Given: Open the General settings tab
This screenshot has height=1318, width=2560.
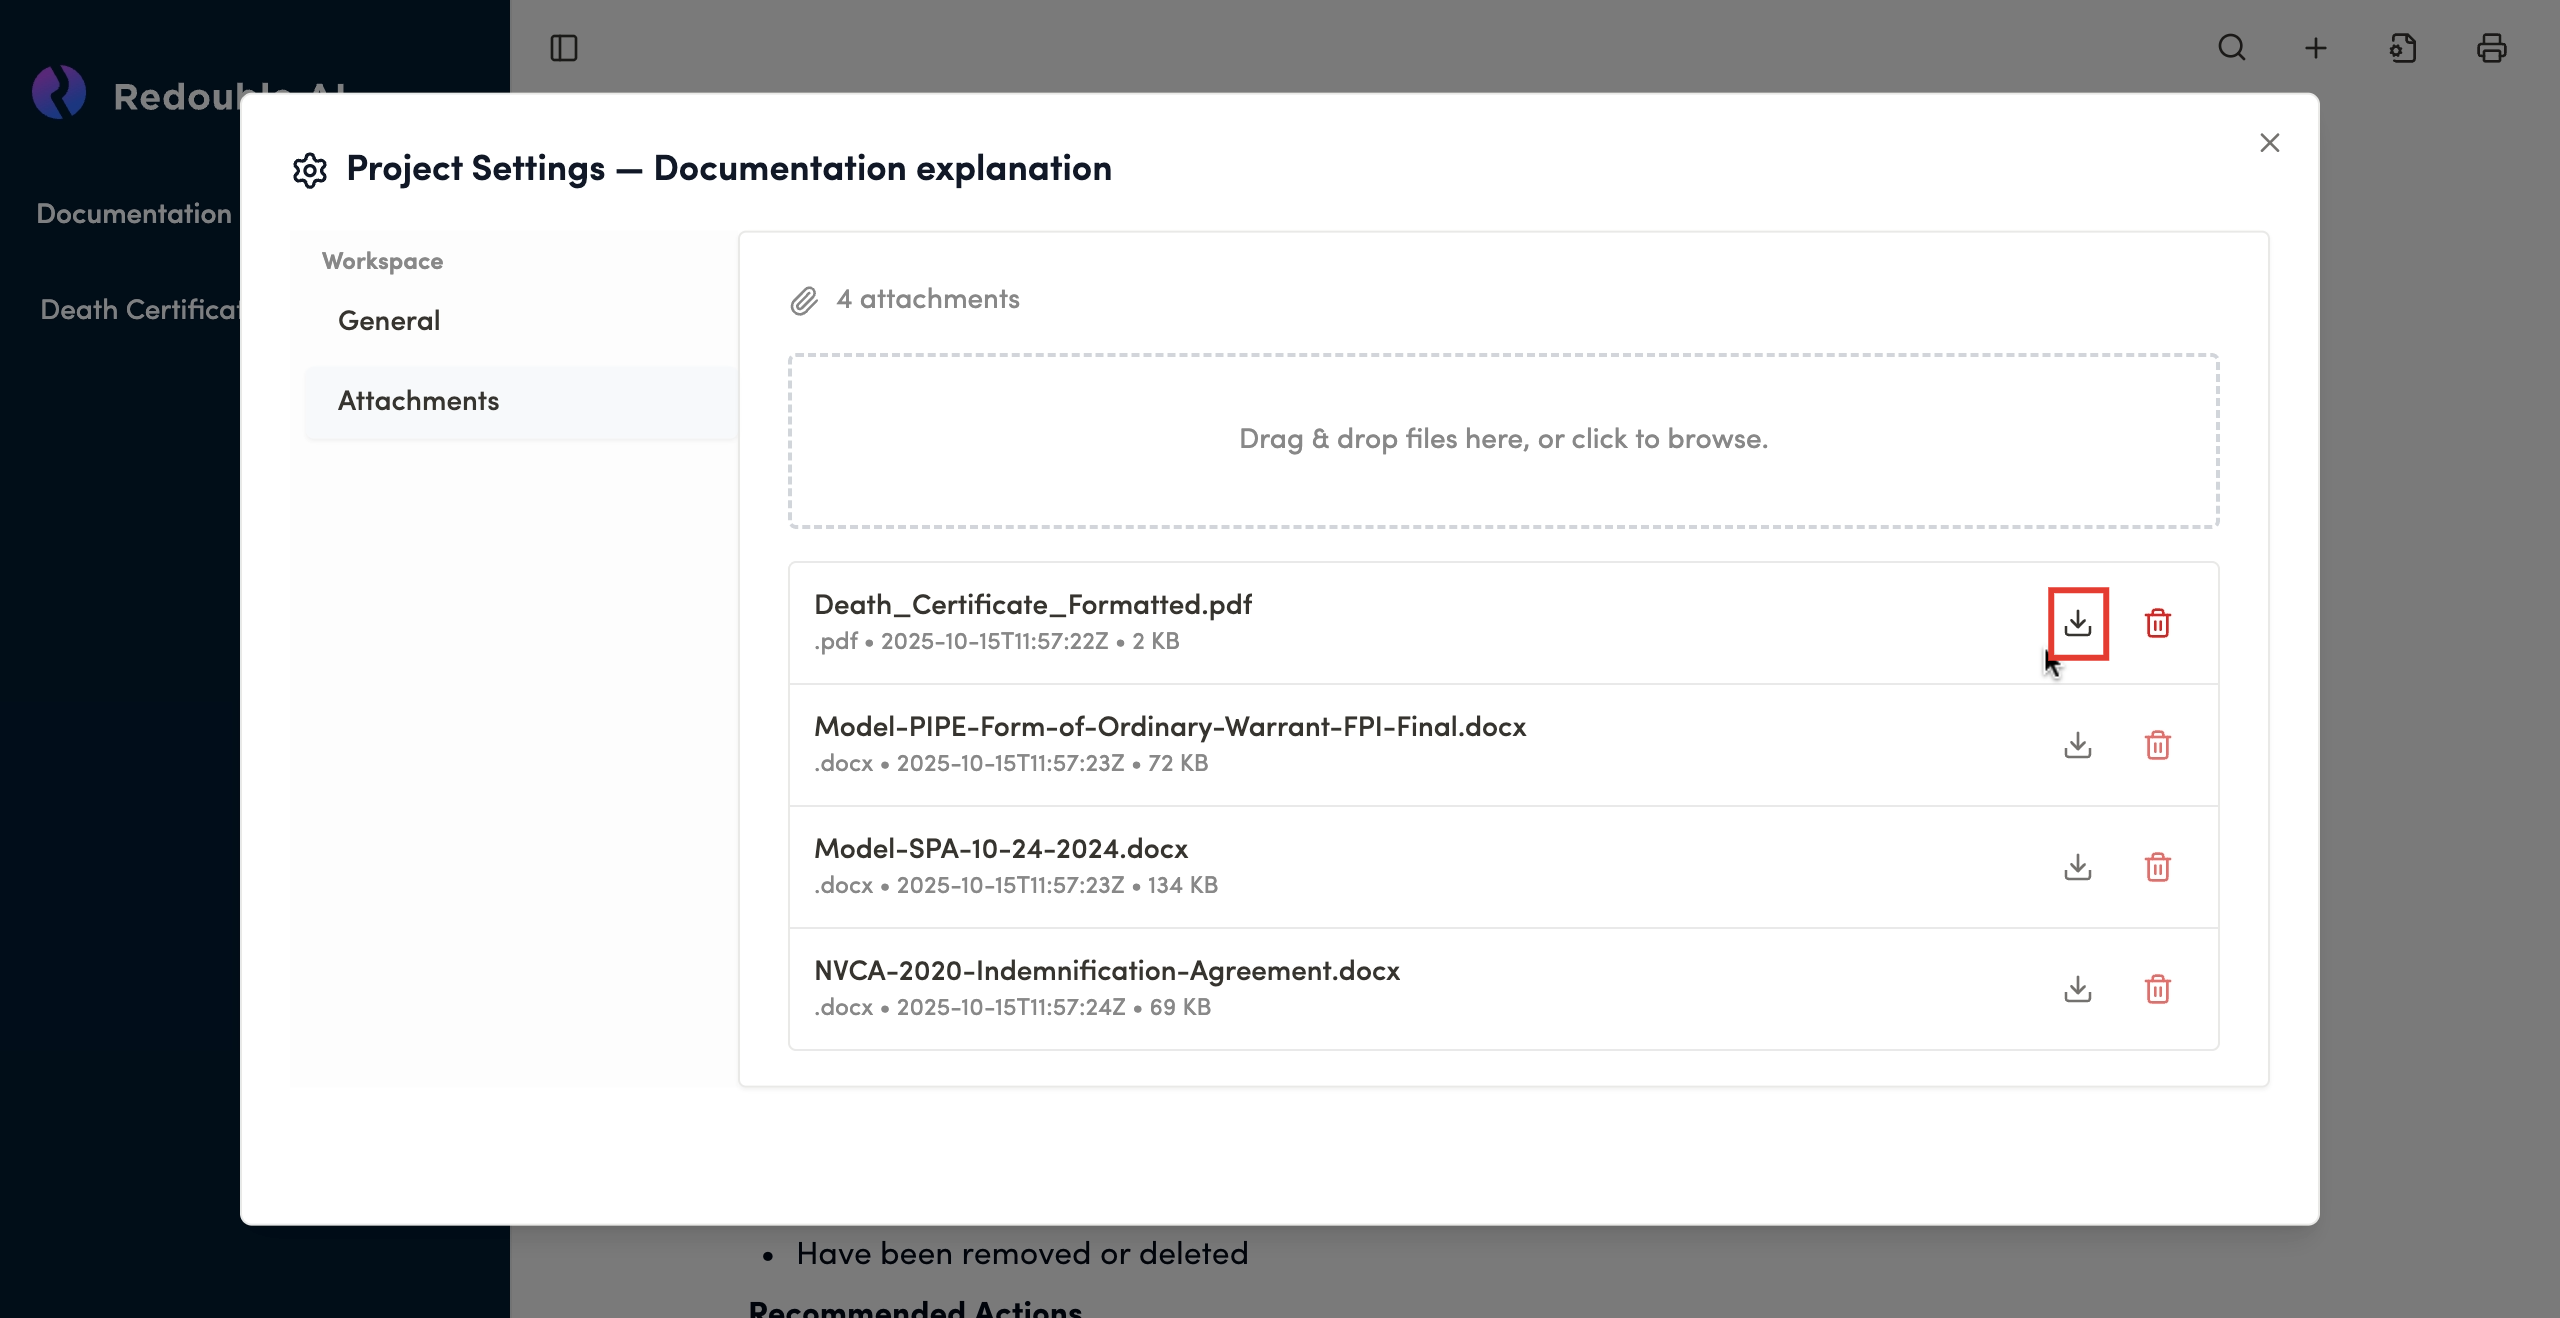Looking at the screenshot, I should coord(389,321).
